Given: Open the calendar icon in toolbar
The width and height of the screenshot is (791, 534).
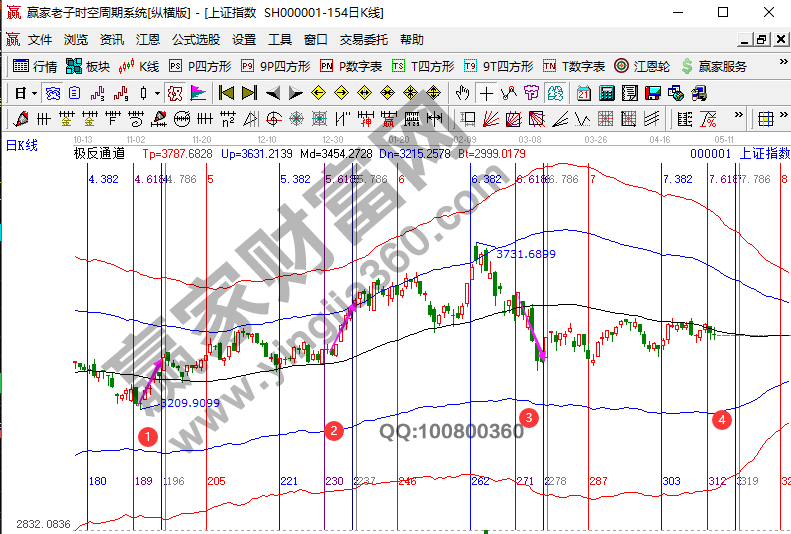Looking at the screenshot, I should [x=584, y=93].
